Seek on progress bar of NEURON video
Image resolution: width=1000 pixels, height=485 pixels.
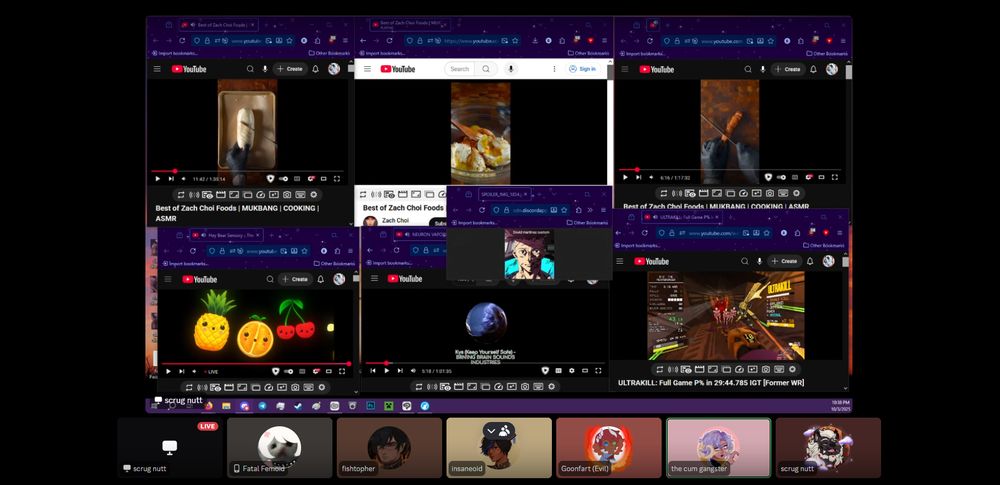483,363
